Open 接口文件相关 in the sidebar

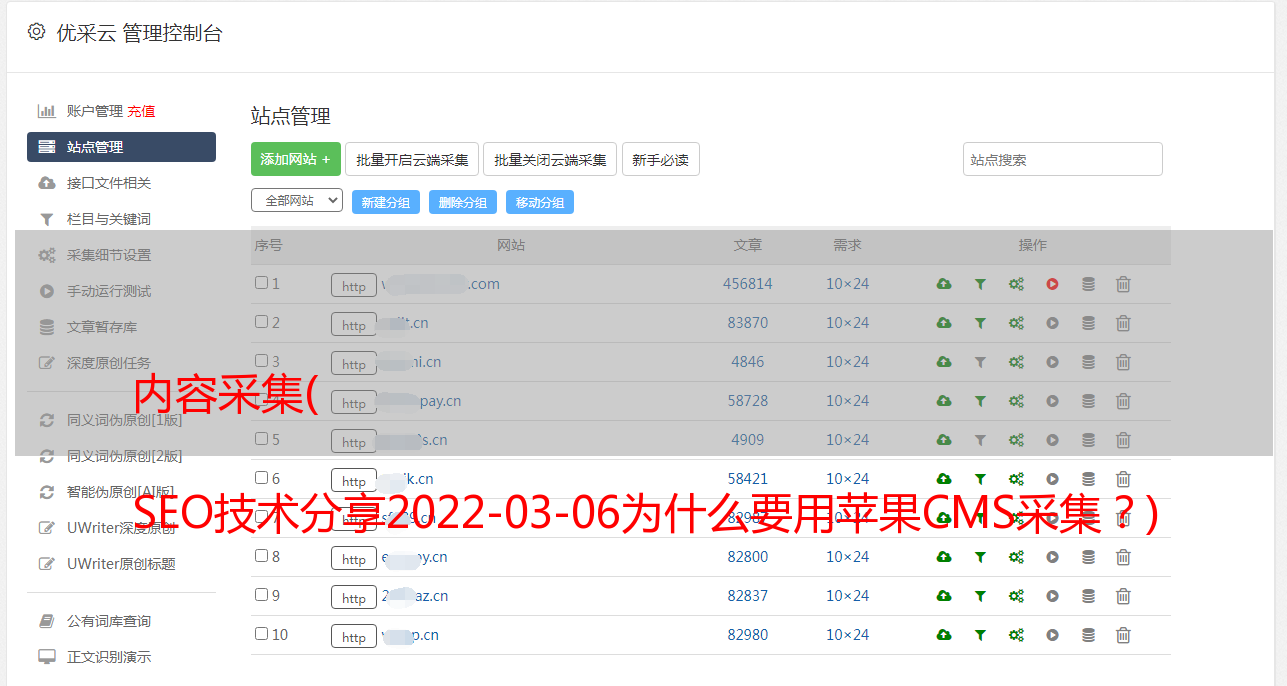pyautogui.click(x=108, y=183)
